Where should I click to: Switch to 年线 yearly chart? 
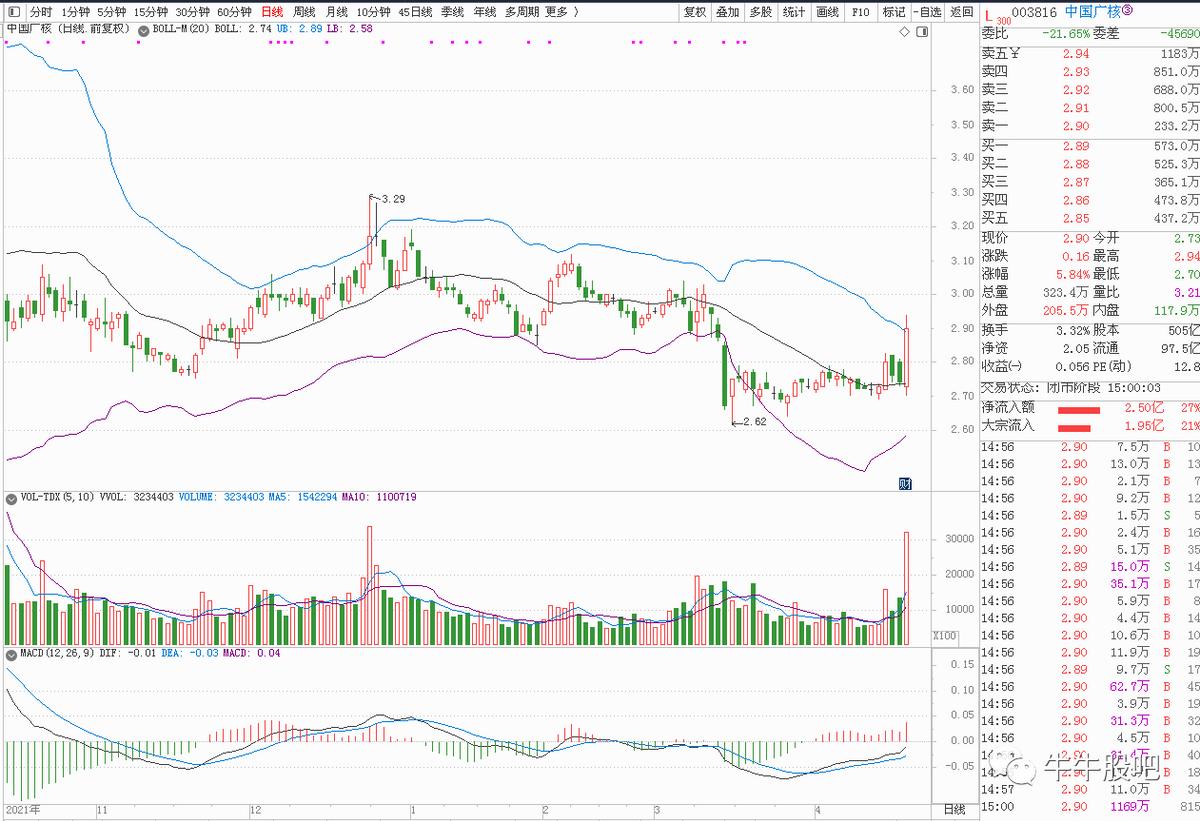click(x=485, y=12)
